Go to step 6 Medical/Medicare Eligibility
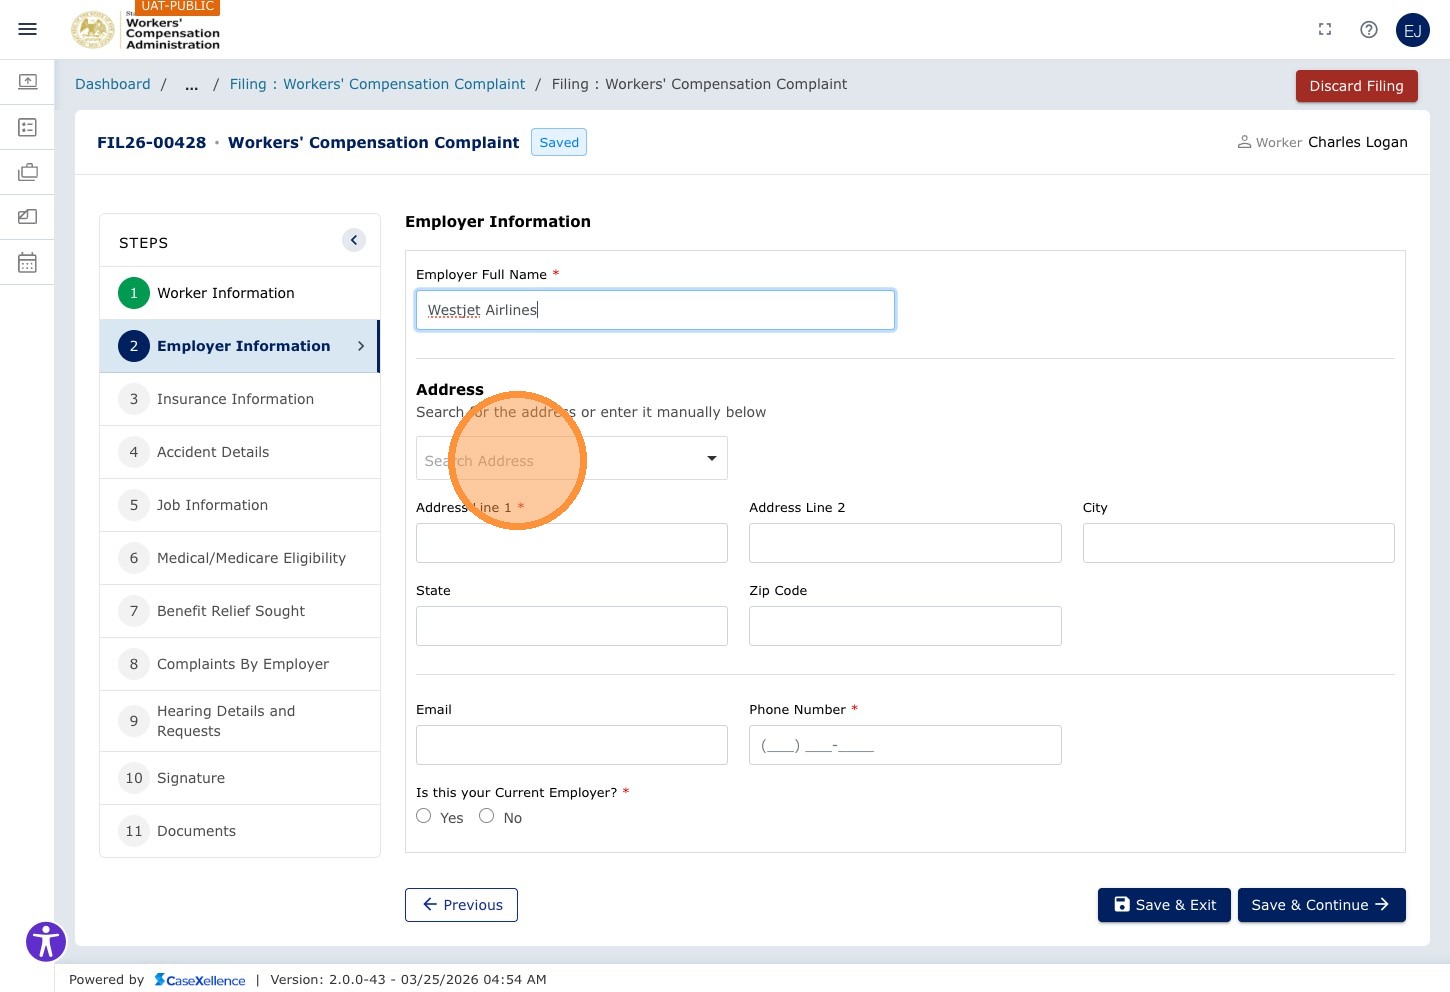Viewport: 1450px width, 992px height. coord(240,558)
